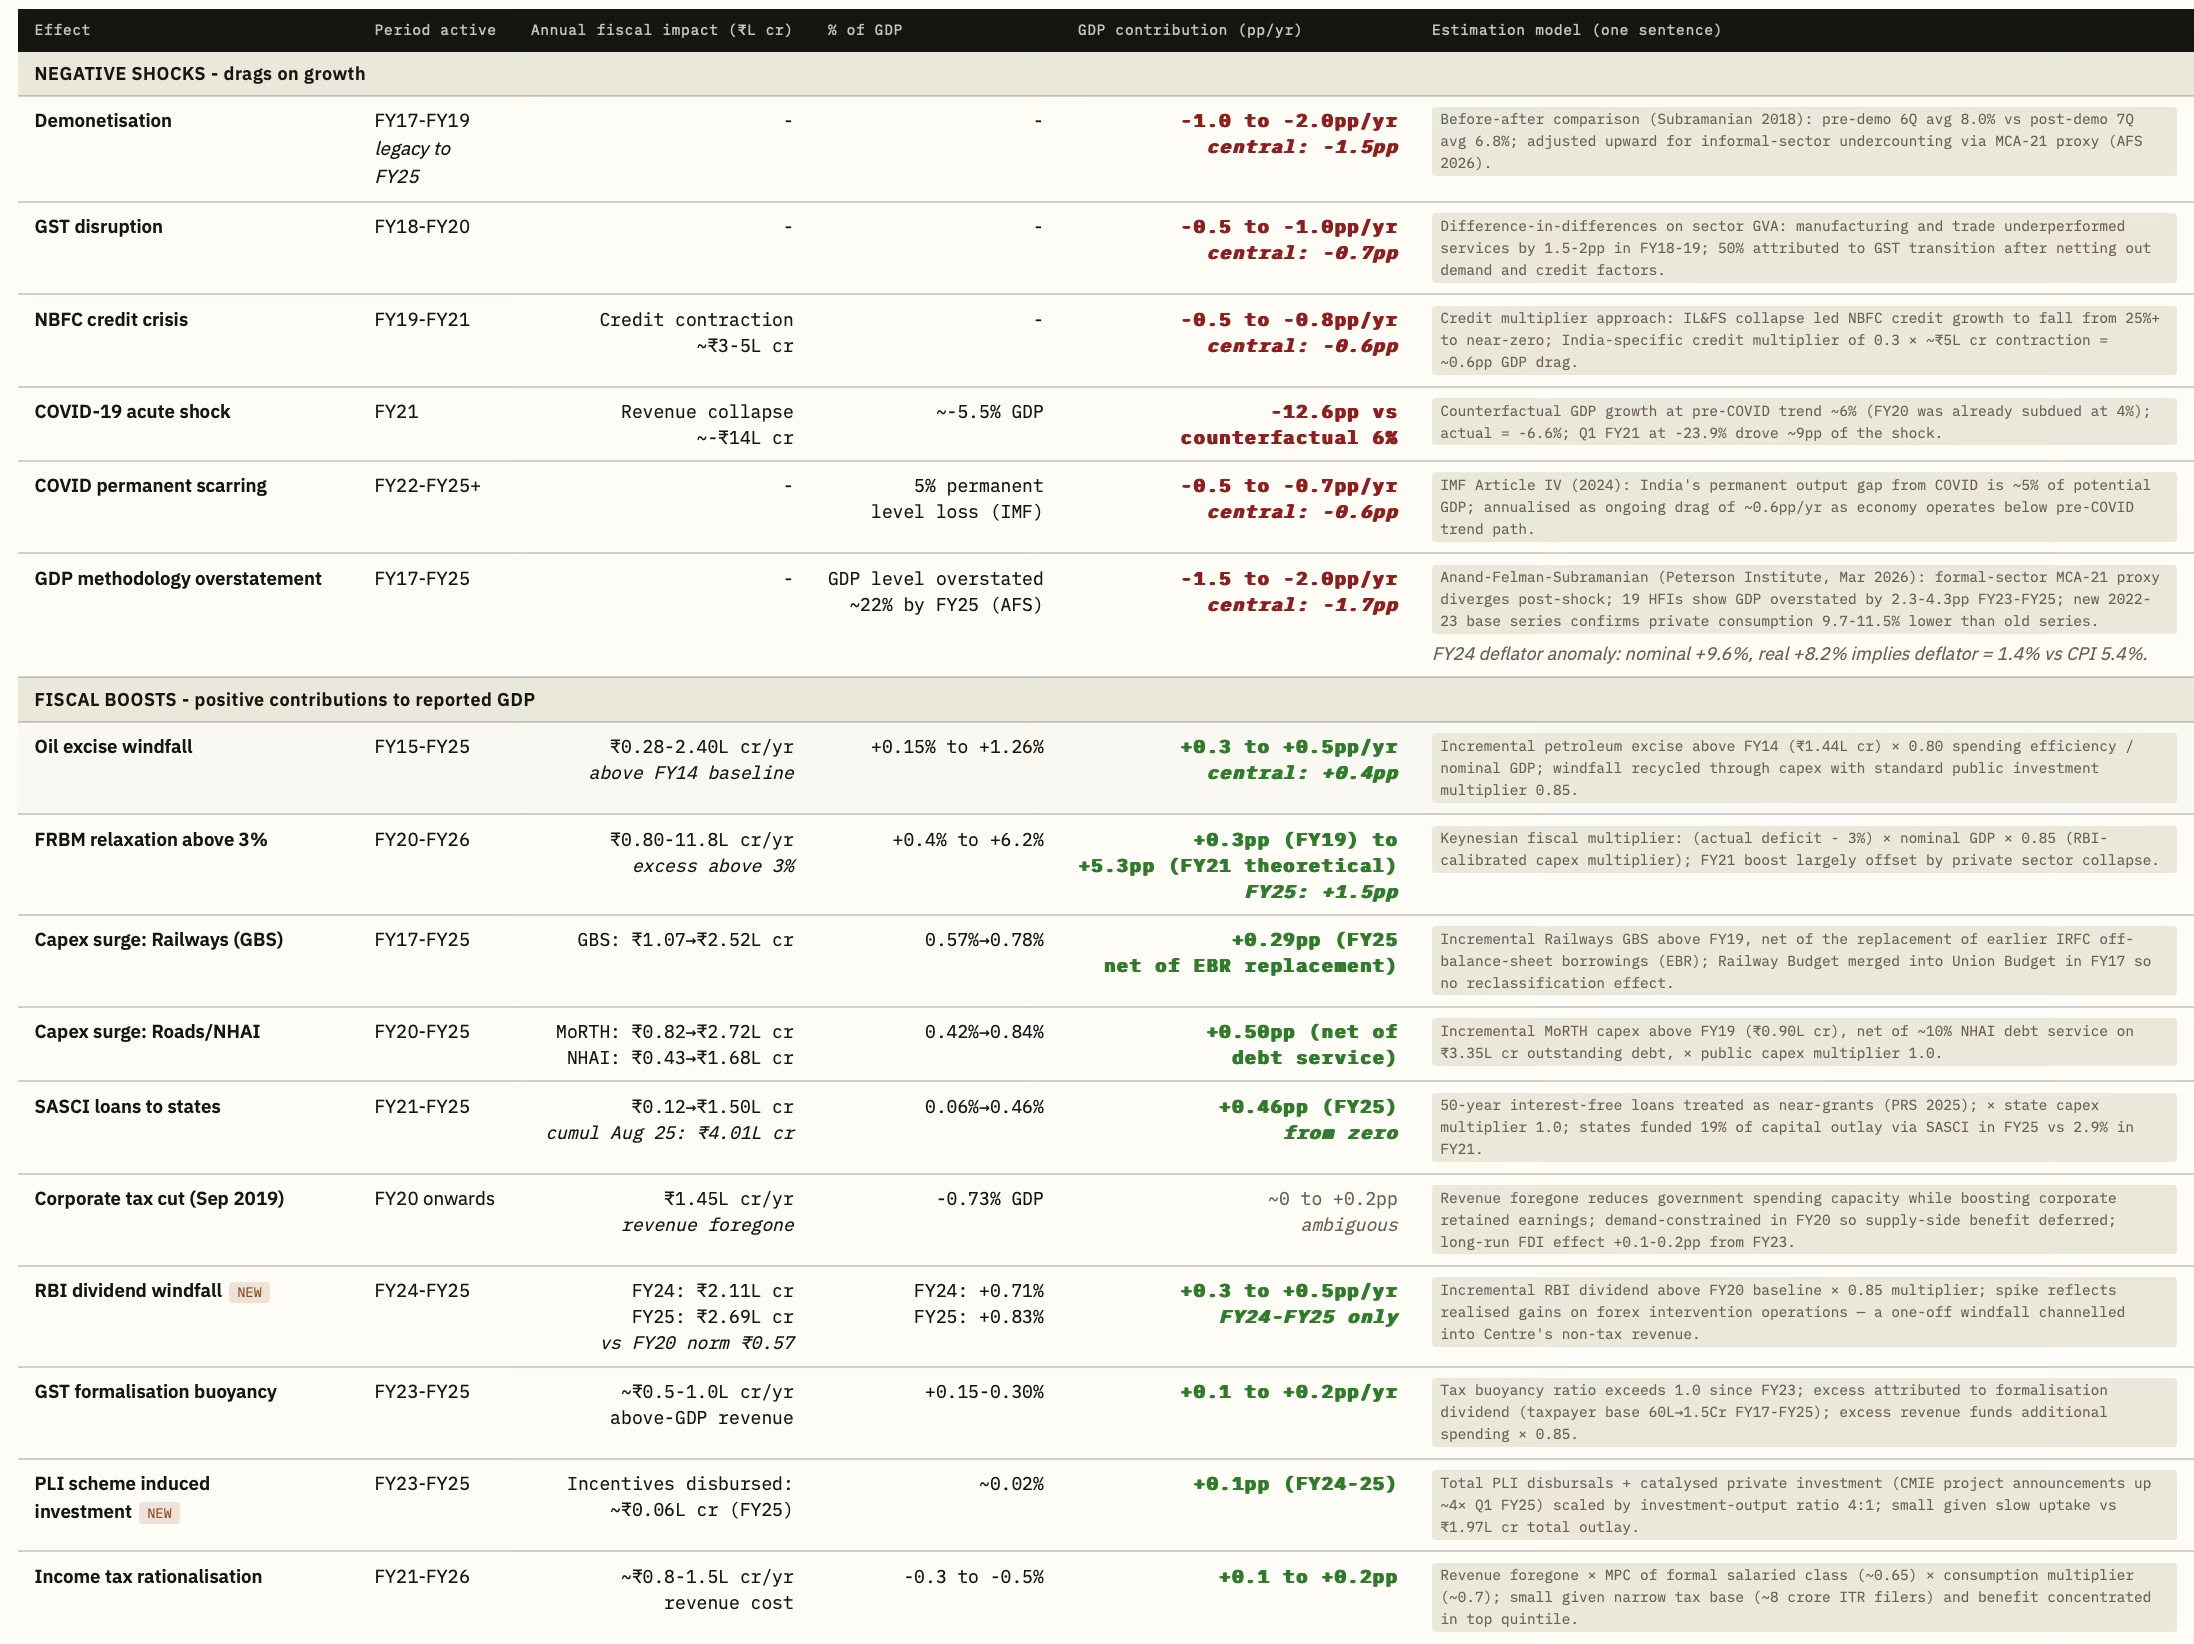Click the COVID-19 acute shock row label

132,412
